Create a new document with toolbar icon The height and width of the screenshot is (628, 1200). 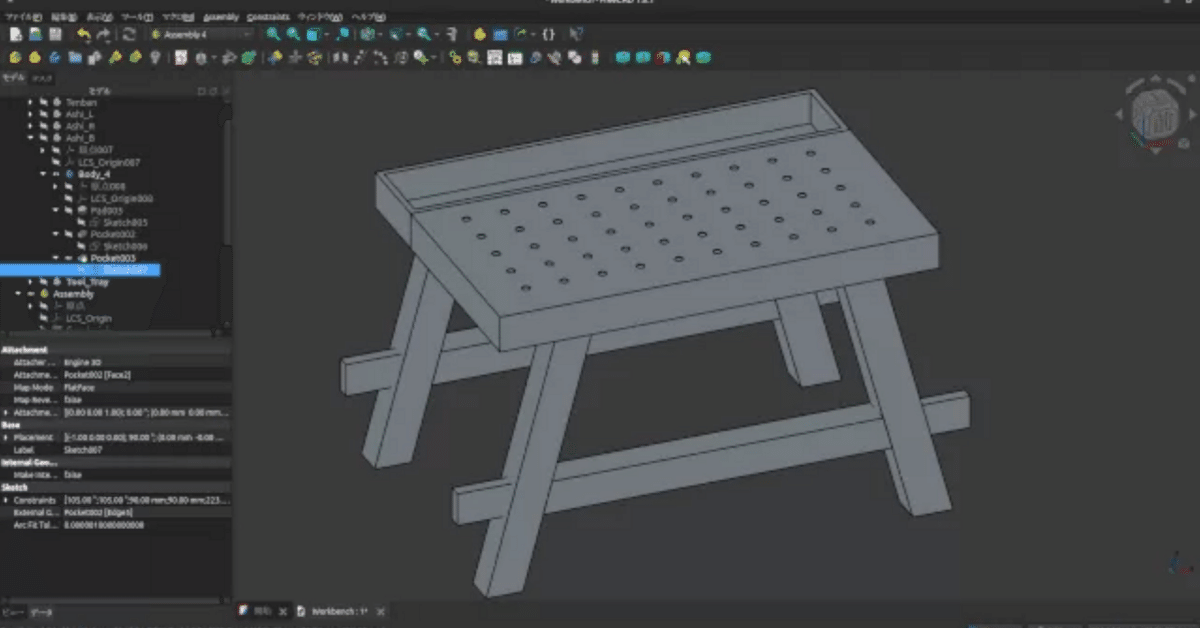[16, 34]
